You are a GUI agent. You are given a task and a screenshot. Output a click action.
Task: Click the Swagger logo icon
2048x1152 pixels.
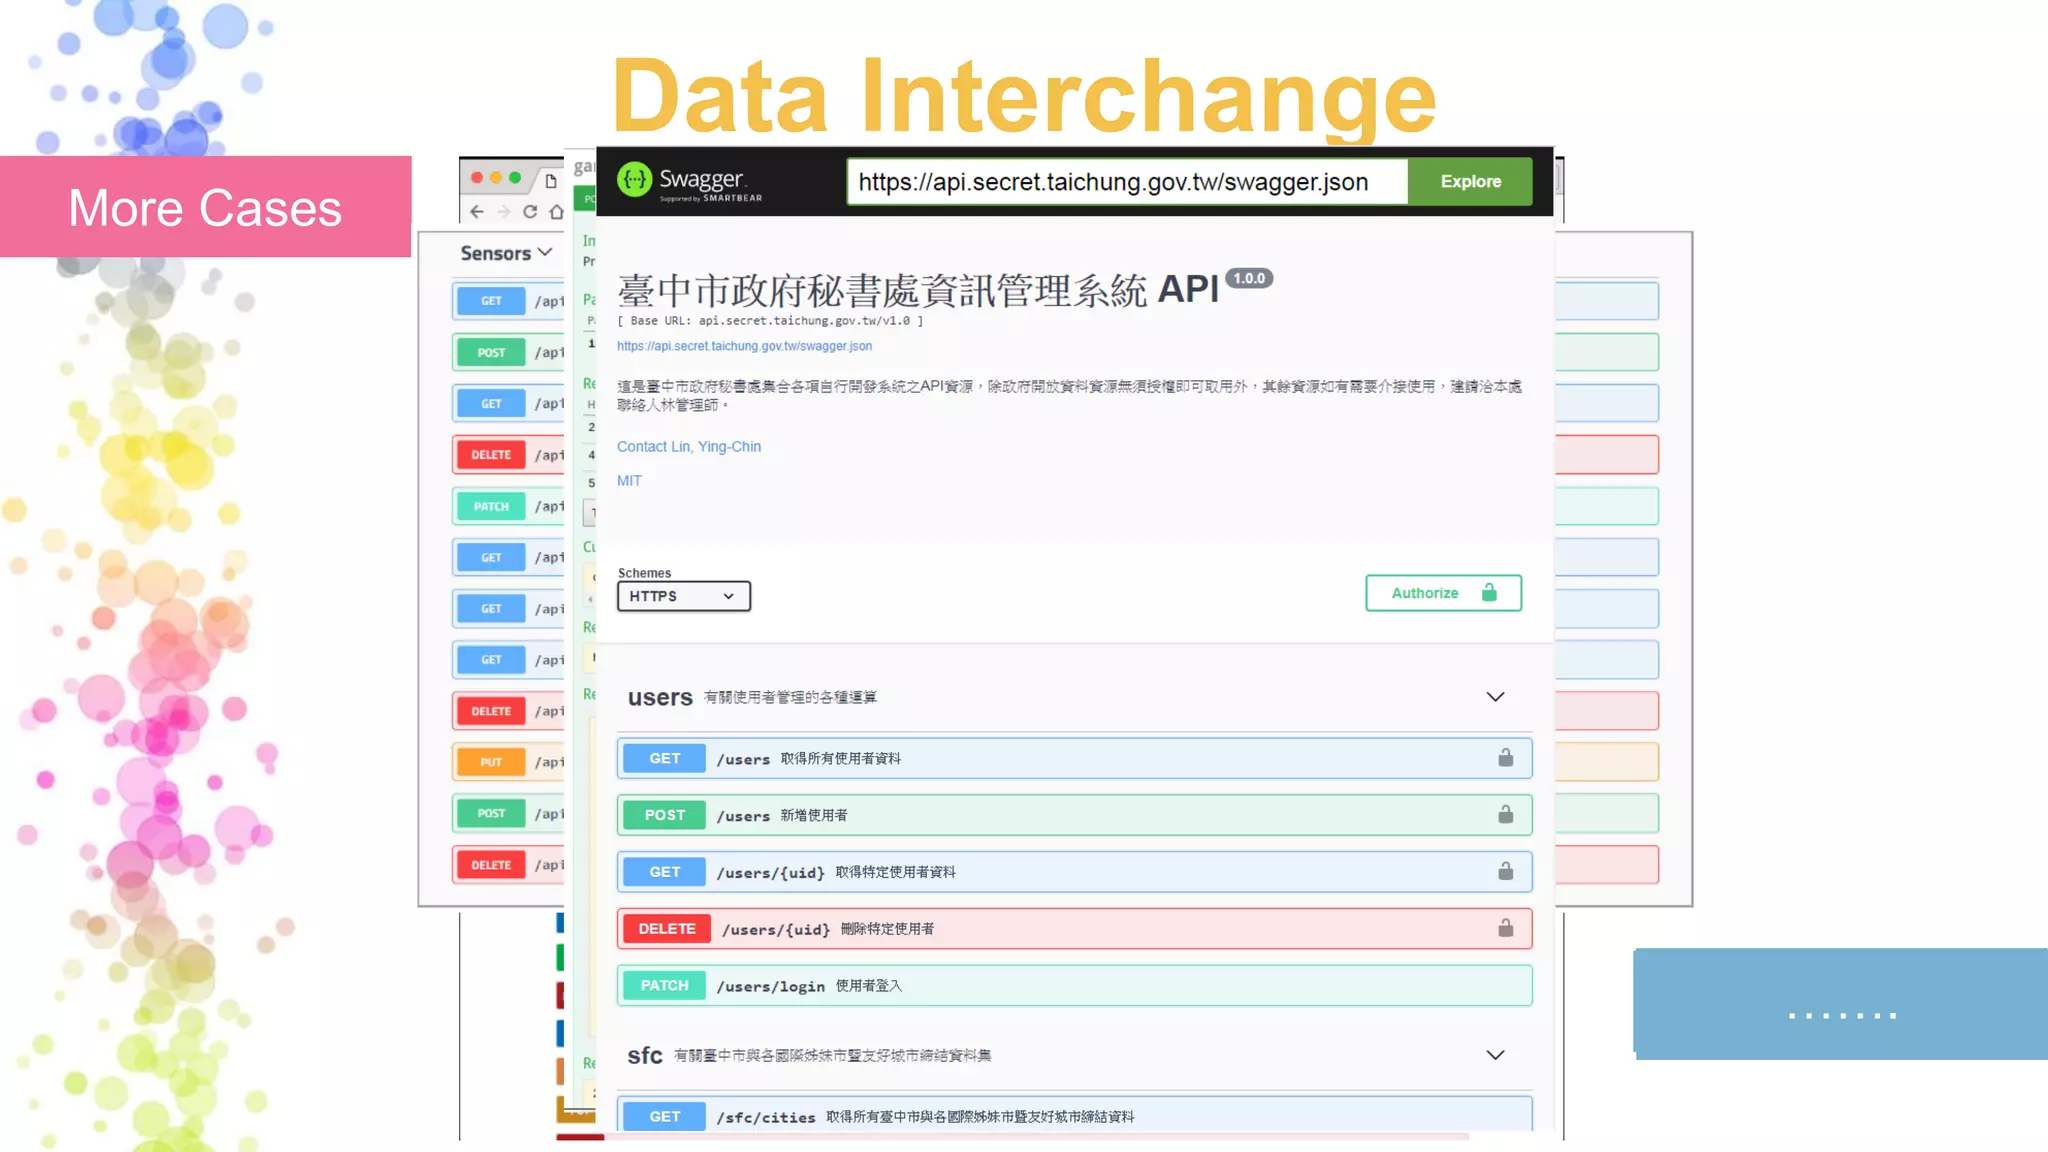[634, 180]
